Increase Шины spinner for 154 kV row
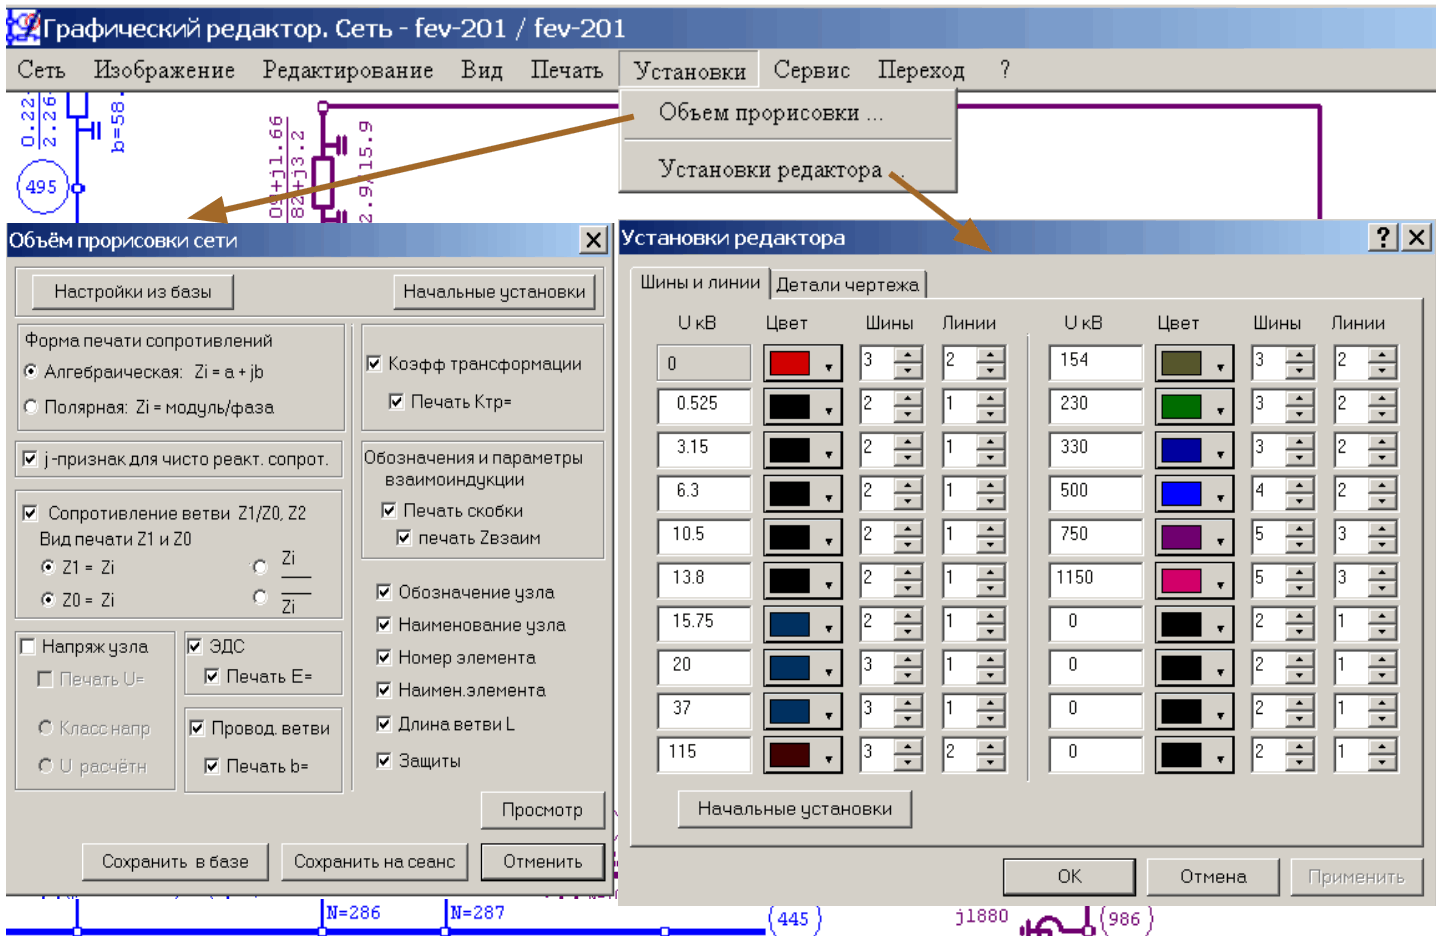The height and width of the screenshot is (936, 1436). click(1299, 354)
